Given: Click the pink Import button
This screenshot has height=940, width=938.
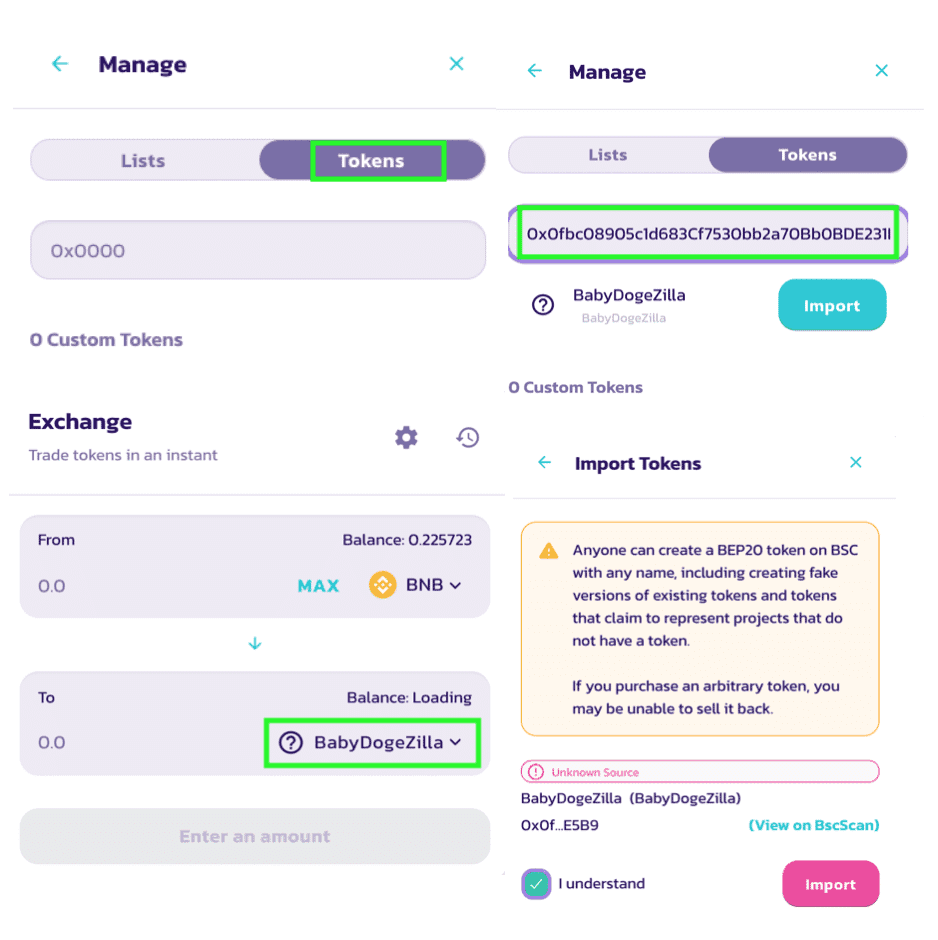Looking at the screenshot, I should [x=830, y=884].
